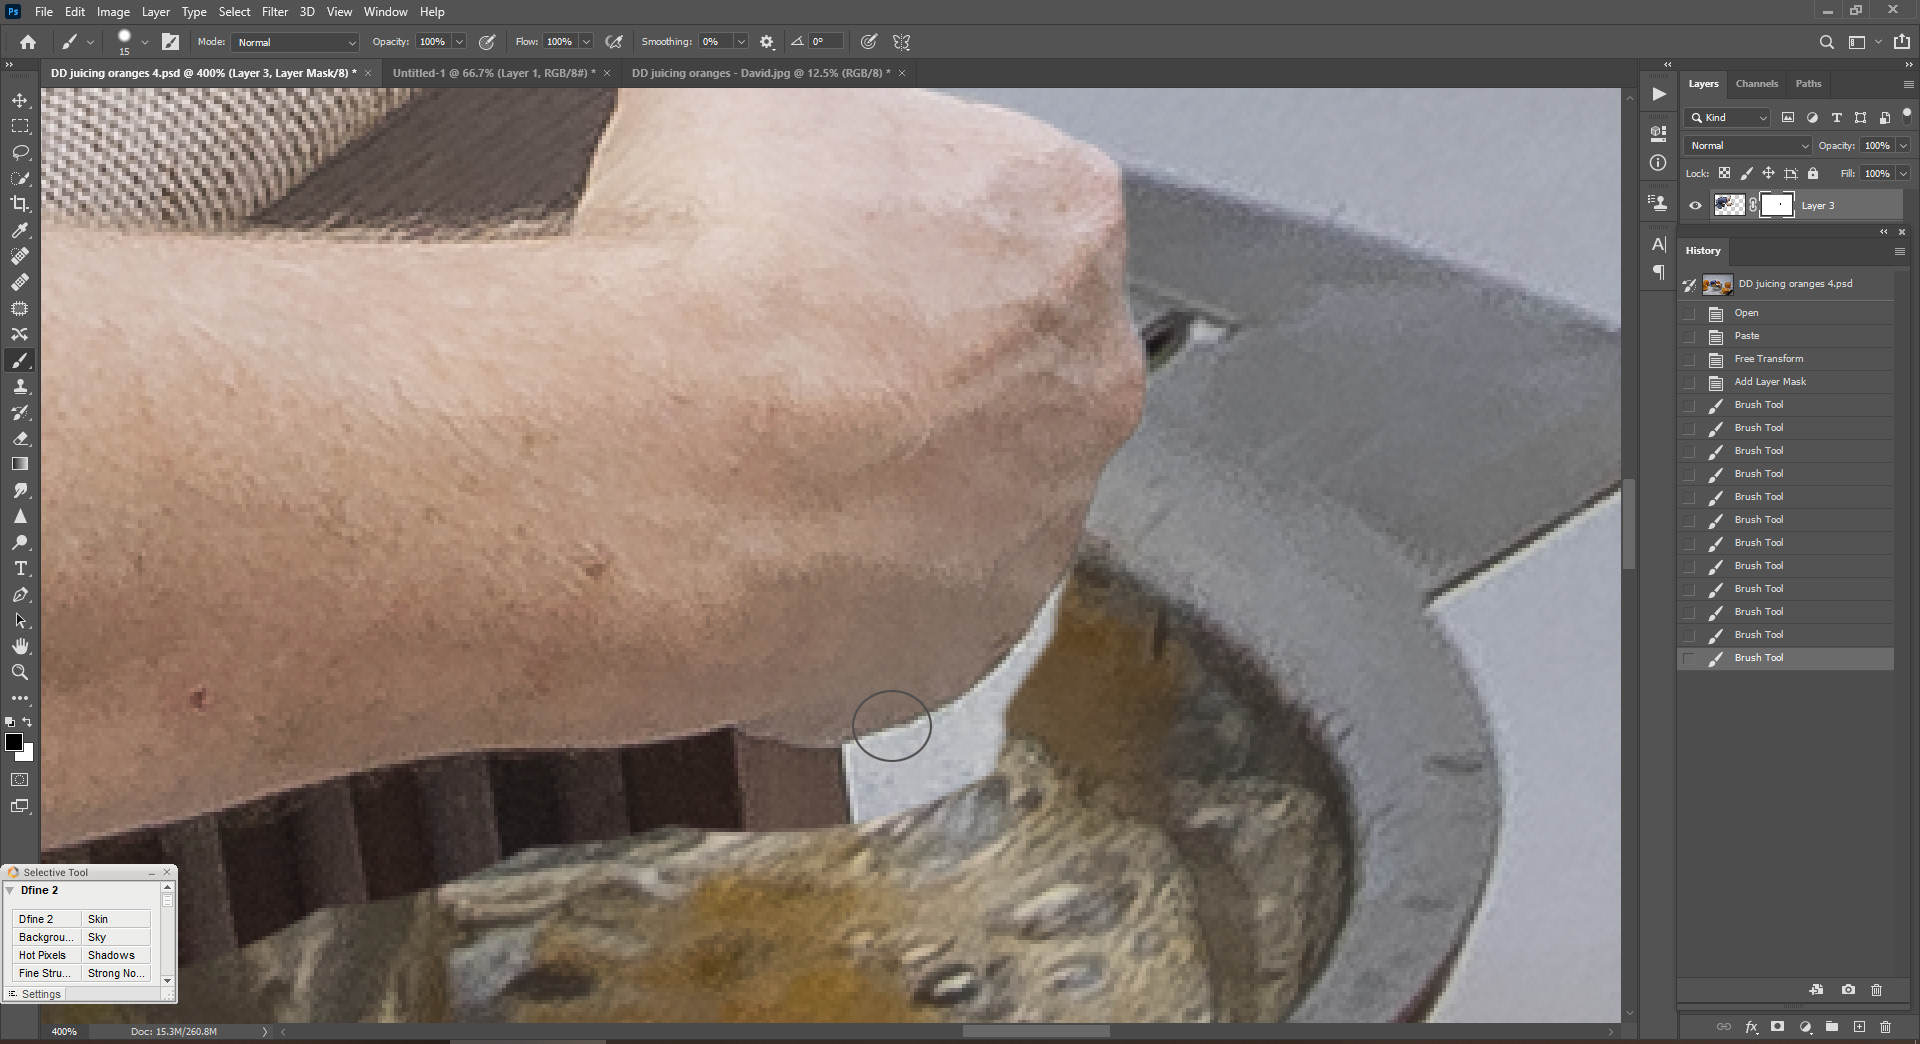The width and height of the screenshot is (1920, 1044).
Task: Set history brush source at Add Layer Mask
Action: coord(1690,382)
